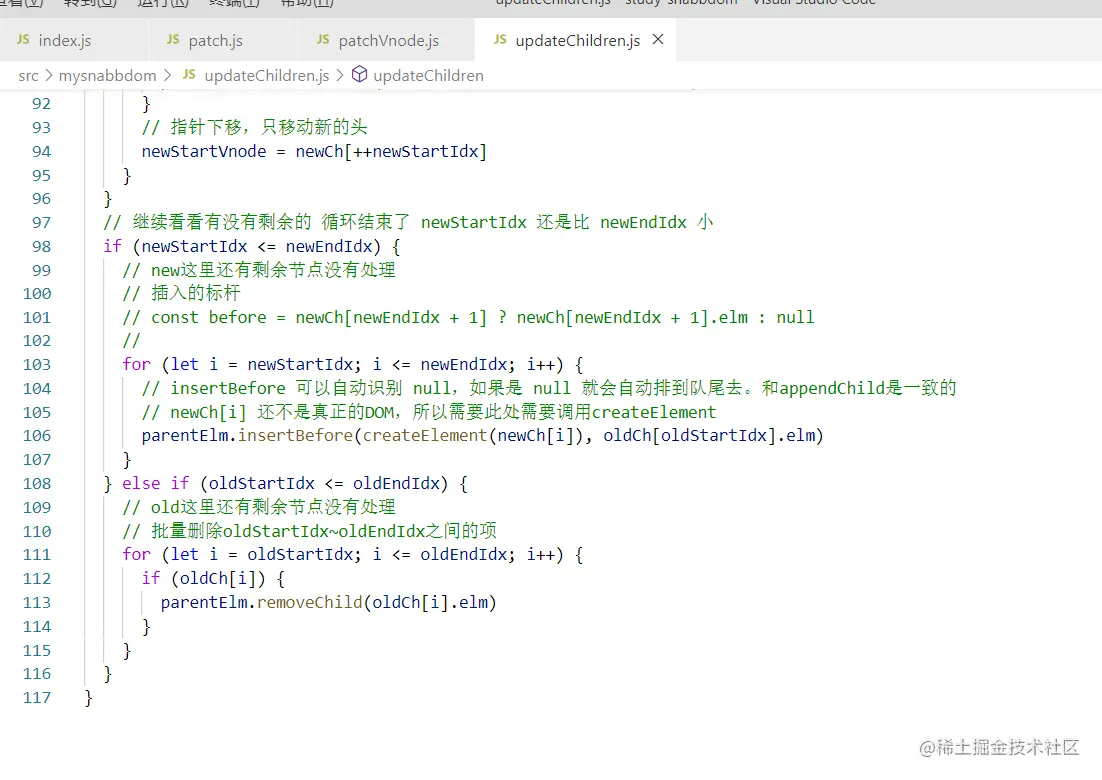Switch to the patch.js tab
The image size is (1102, 780).
click(215, 40)
